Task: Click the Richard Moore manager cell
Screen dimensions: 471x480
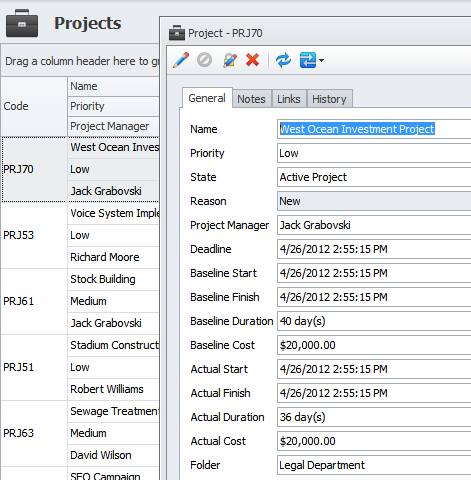Action: point(113,257)
